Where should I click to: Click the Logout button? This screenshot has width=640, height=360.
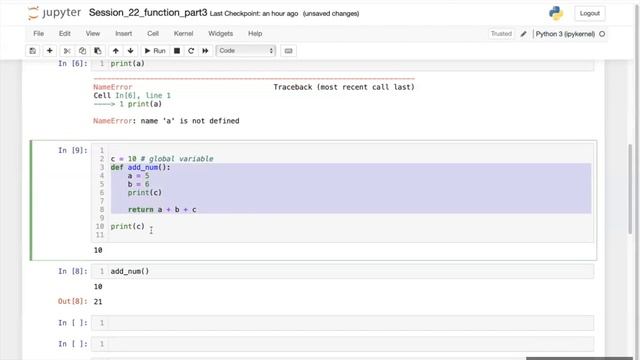589,13
